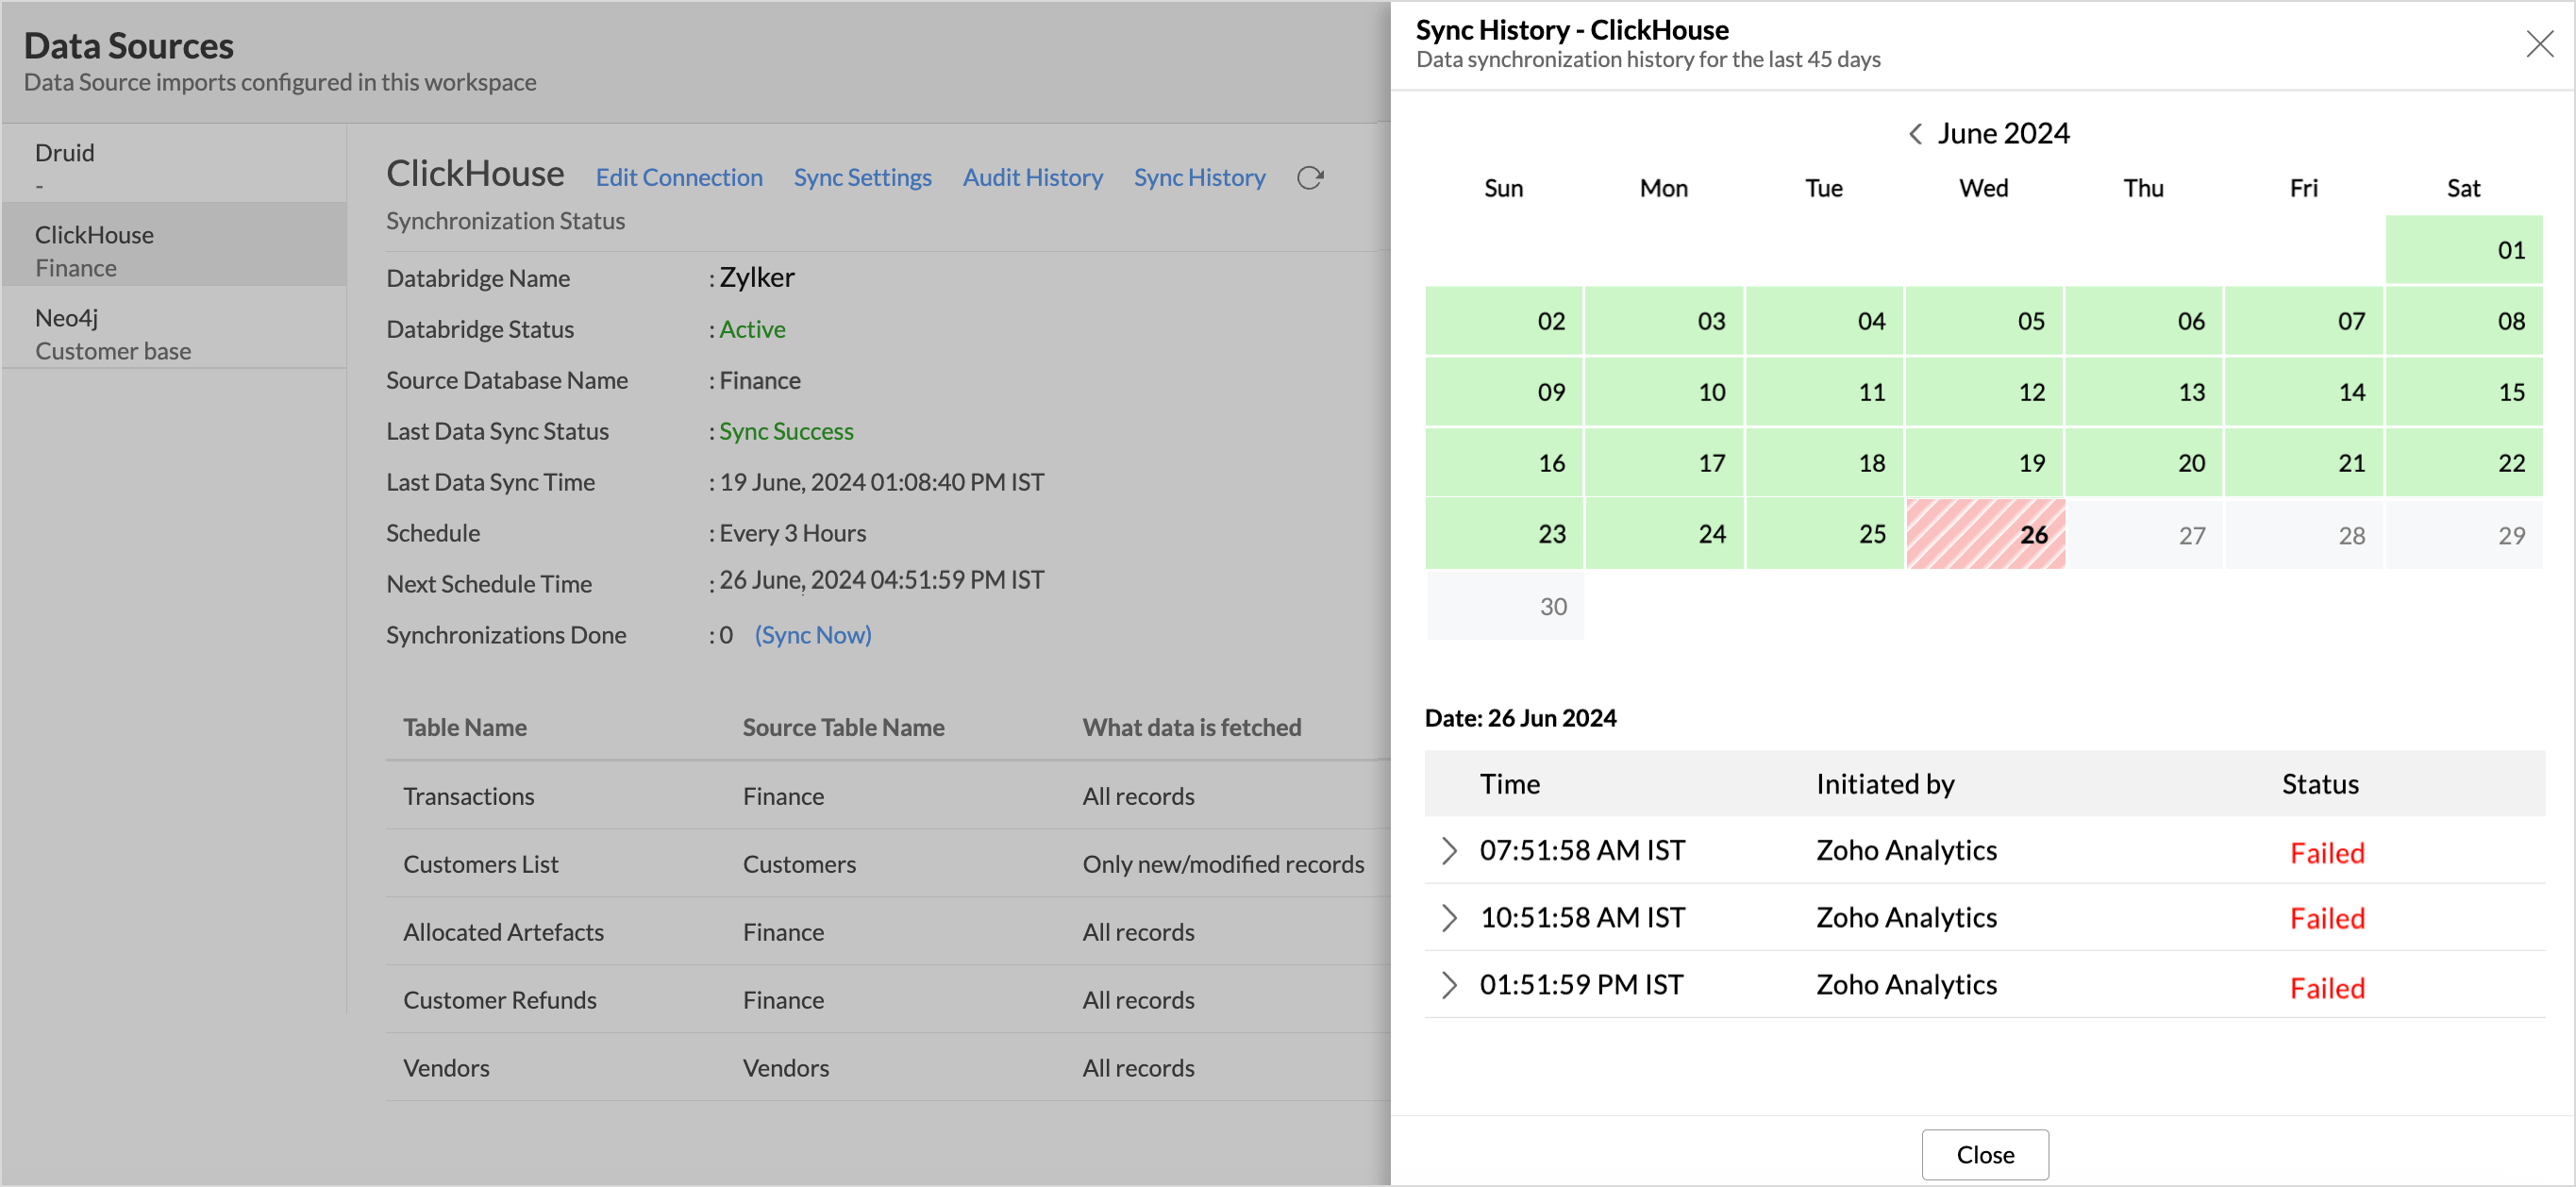Open Sync Settings link
This screenshot has height=1187, width=2576.
pyautogui.click(x=862, y=178)
